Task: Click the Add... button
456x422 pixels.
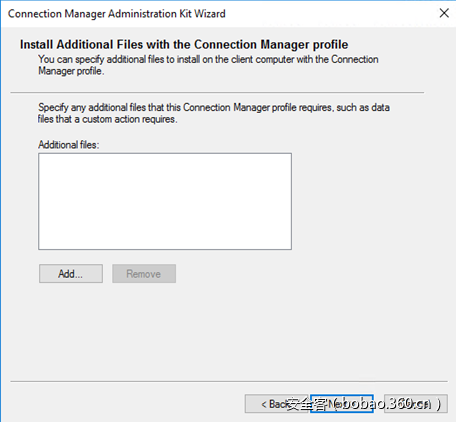Action: (x=71, y=274)
